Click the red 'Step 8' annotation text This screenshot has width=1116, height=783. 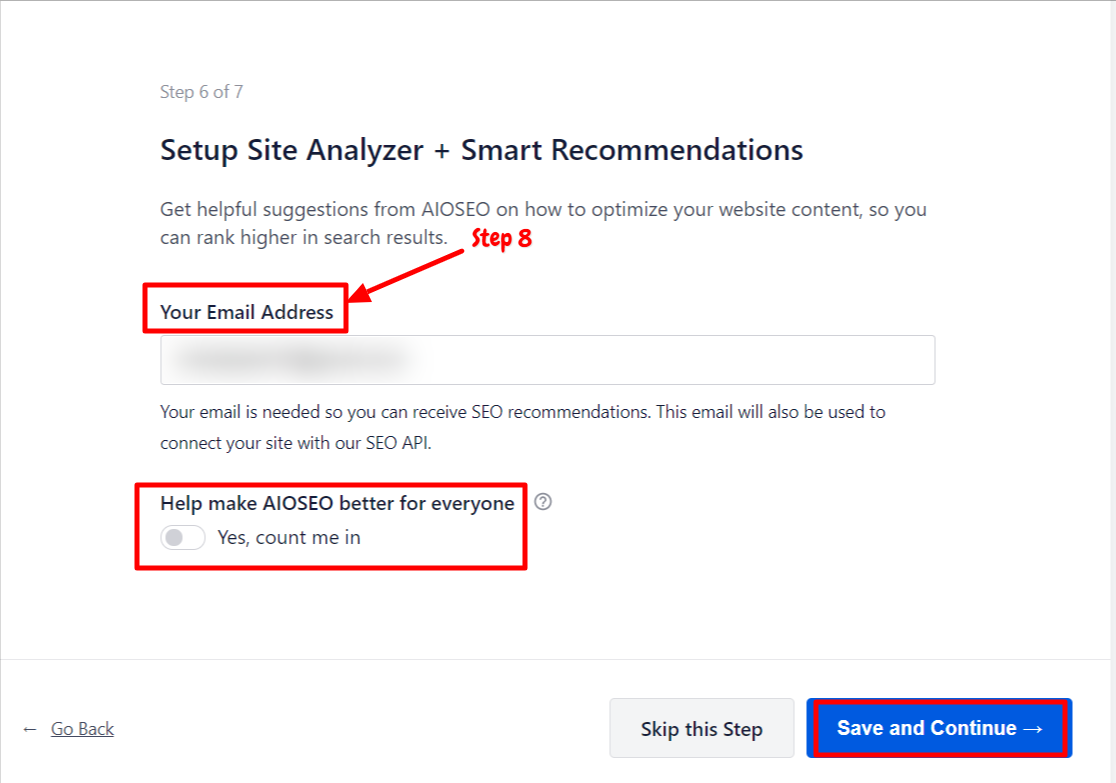pyautogui.click(x=502, y=238)
